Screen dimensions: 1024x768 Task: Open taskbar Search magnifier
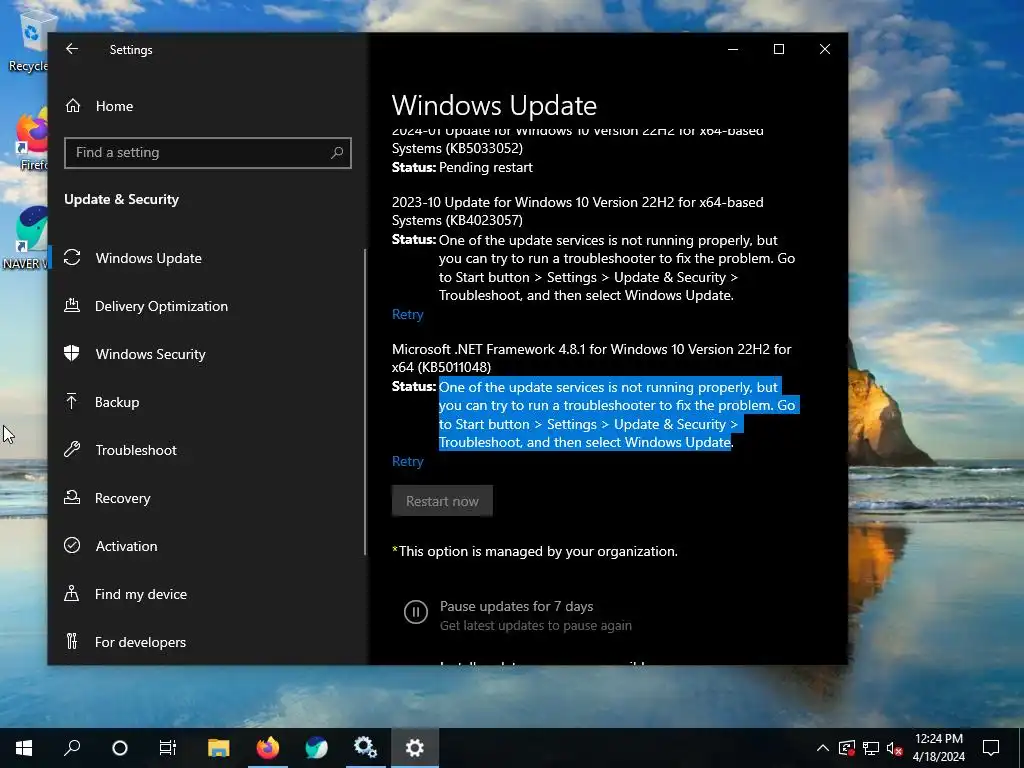pyautogui.click(x=72, y=748)
